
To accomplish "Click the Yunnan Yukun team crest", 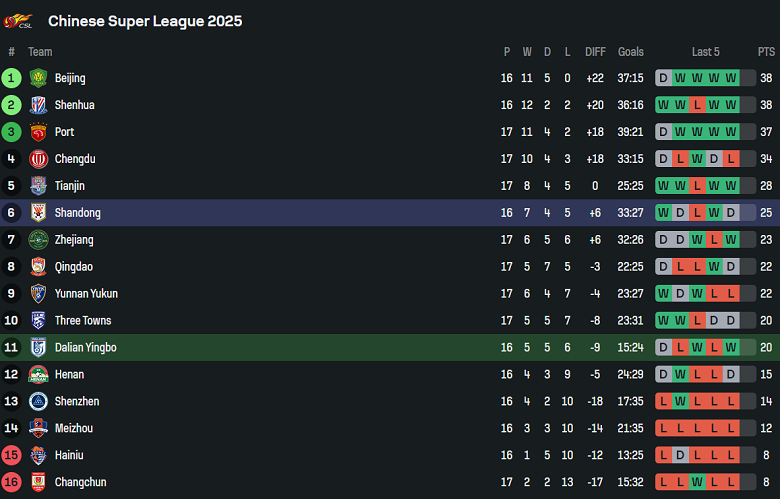I will (x=38, y=294).
